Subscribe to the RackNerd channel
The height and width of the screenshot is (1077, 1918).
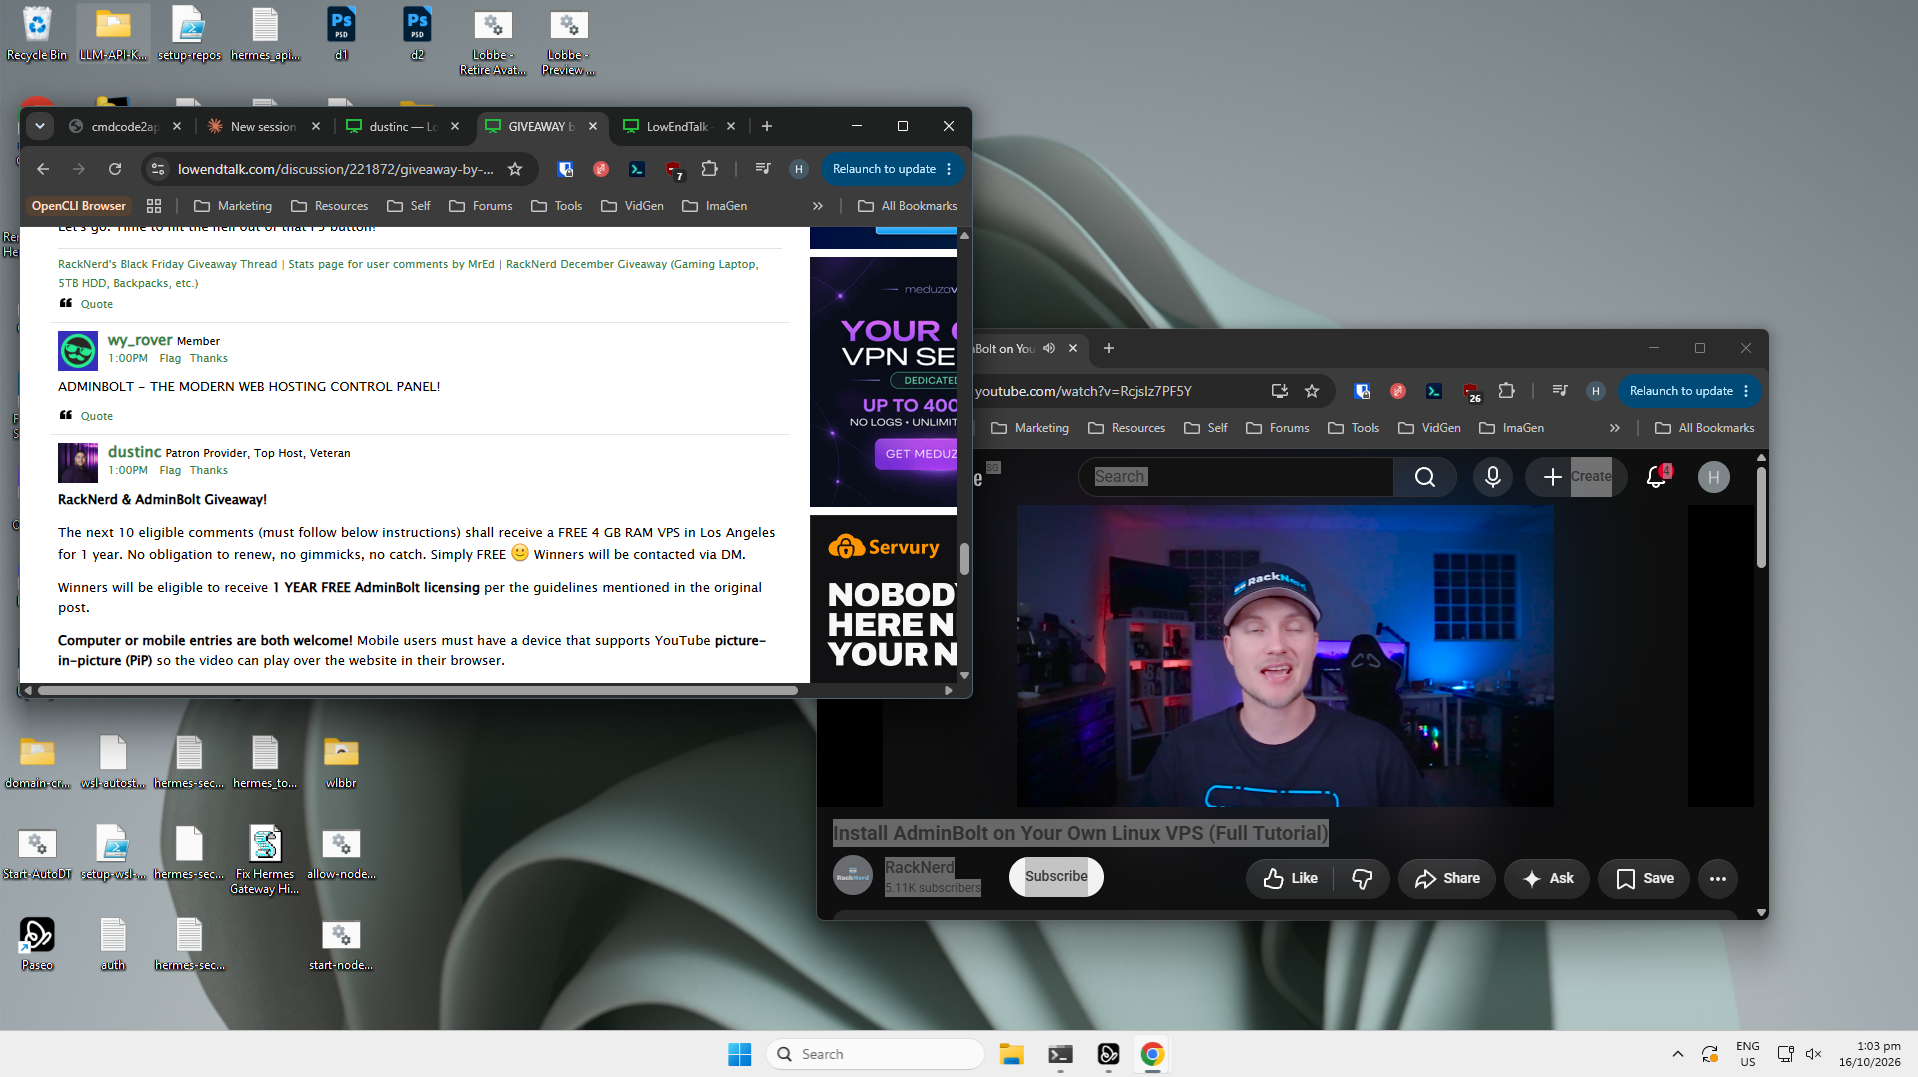point(1056,876)
